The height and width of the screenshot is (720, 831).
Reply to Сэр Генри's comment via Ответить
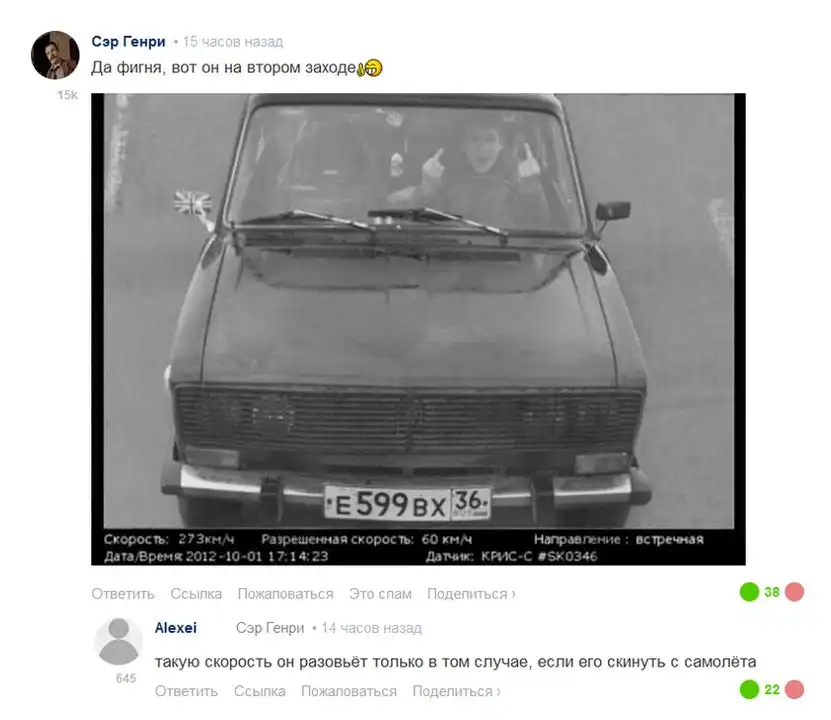[123, 594]
